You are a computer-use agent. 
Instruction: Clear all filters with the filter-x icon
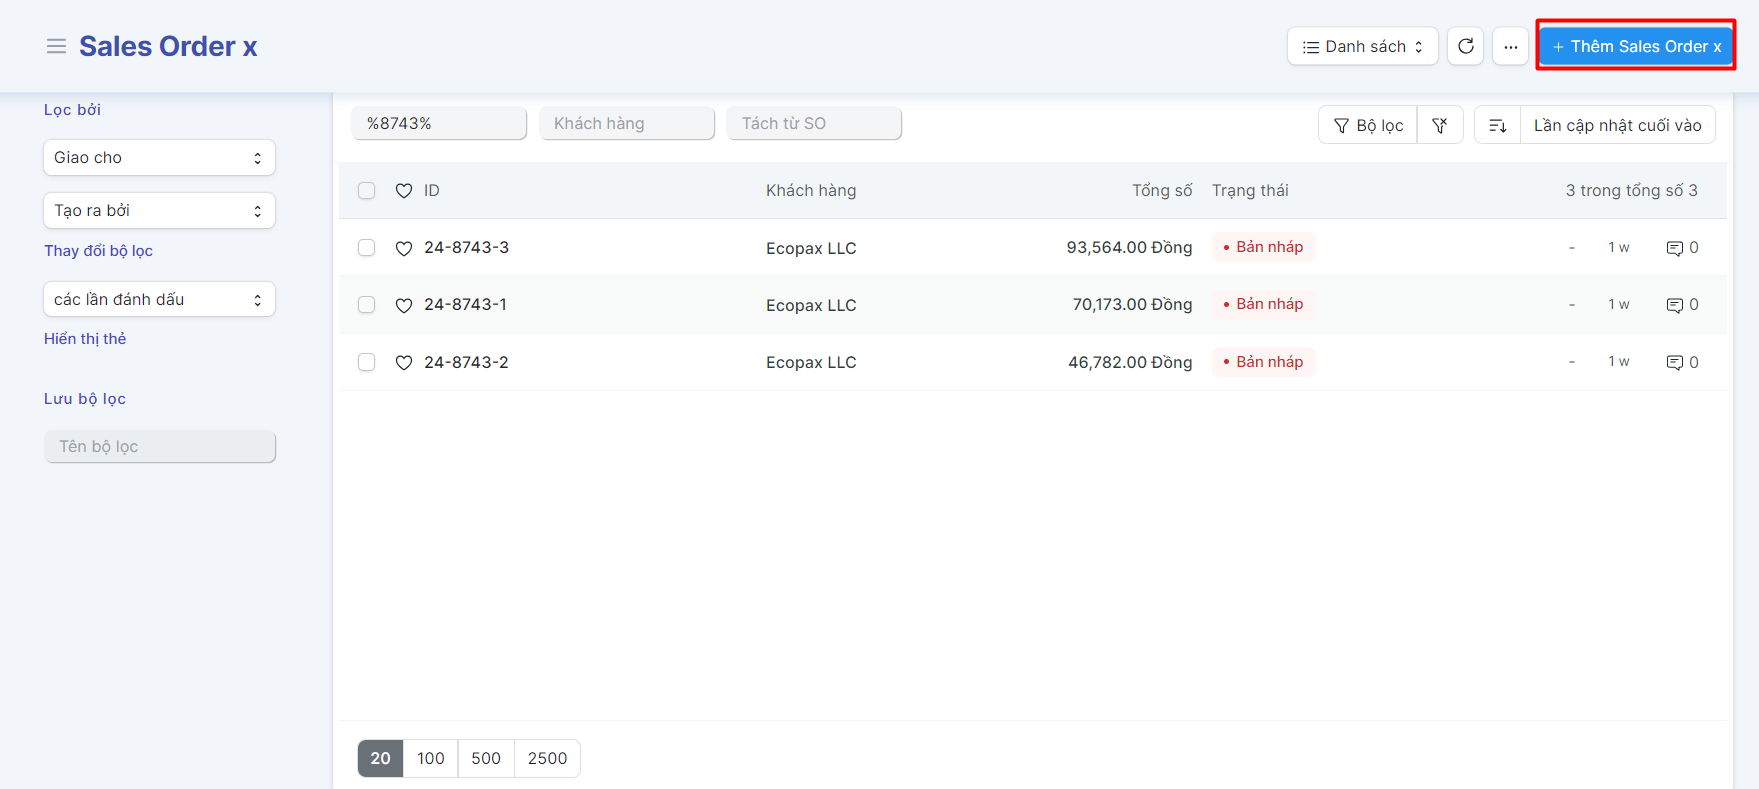1440,125
